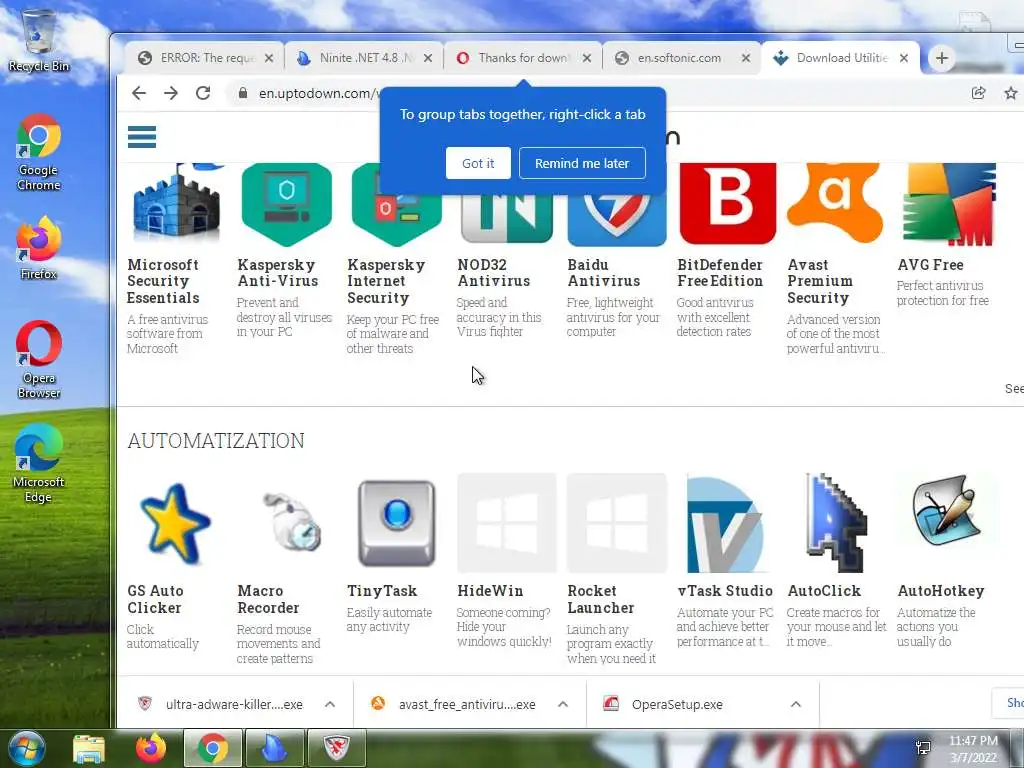Viewport: 1024px width, 768px height.
Task: Open the Baidu Antivirus title link
Action: (603, 273)
